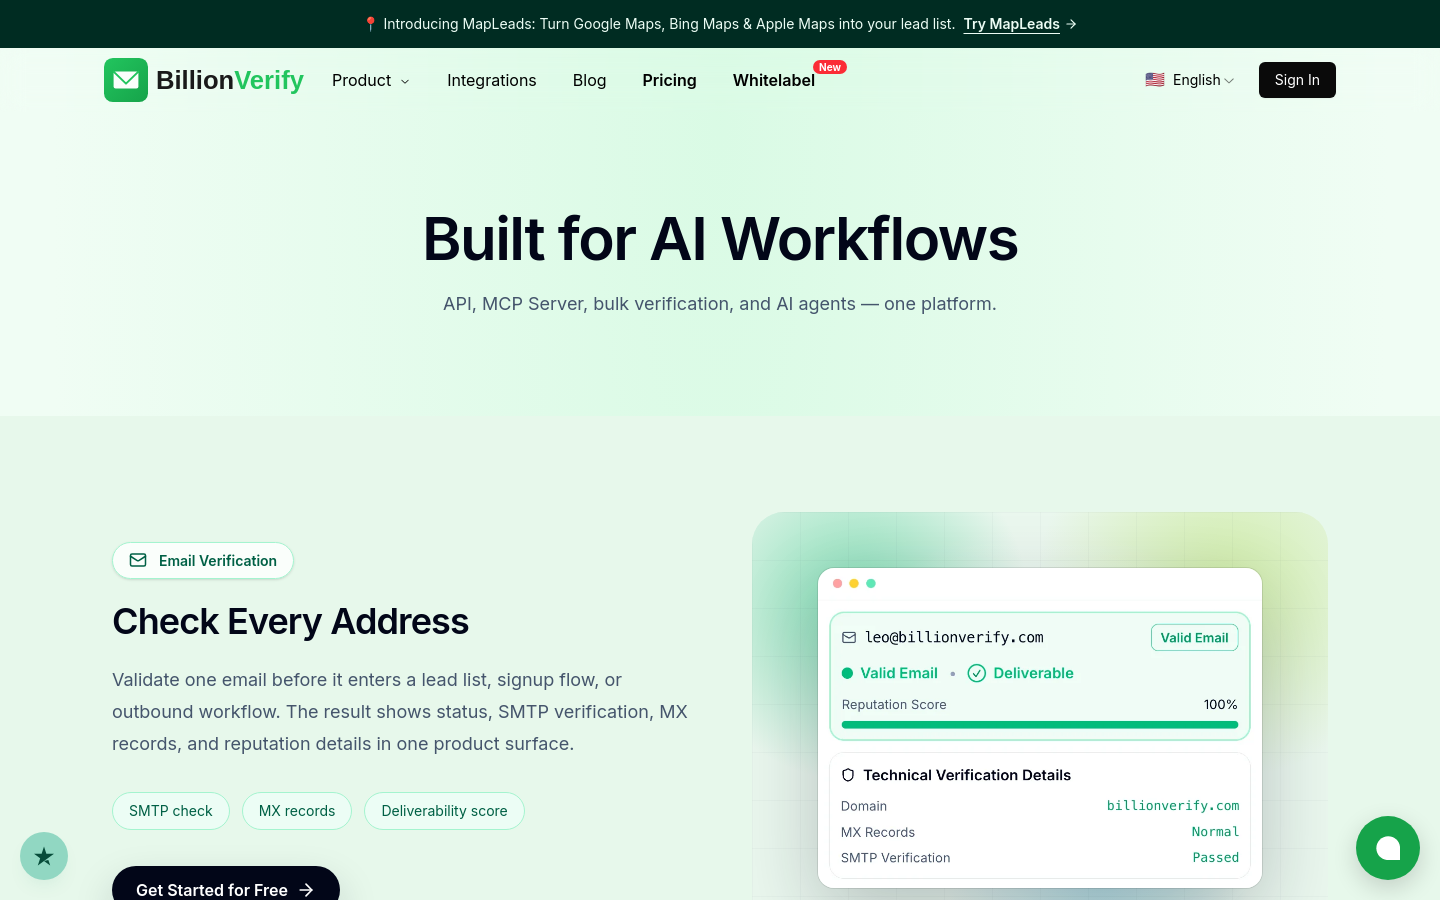This screenshot has height=900, width=1440.
Task: Click the Built for AI Workflows headline
Action: point(720,239)
